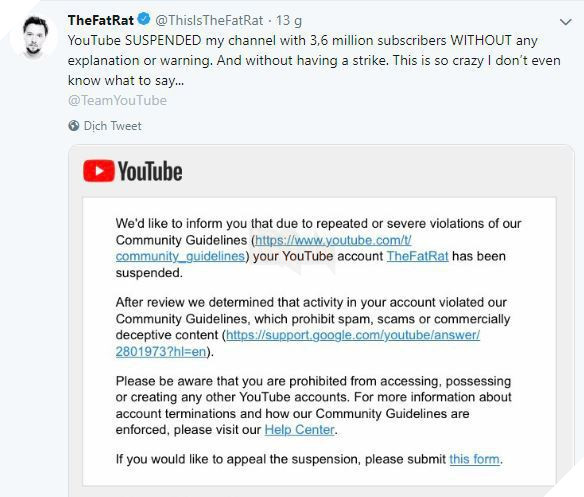Click the 13 g tweet timestamp
Viewport: 584px width, 497px height.
pos(289,20)
